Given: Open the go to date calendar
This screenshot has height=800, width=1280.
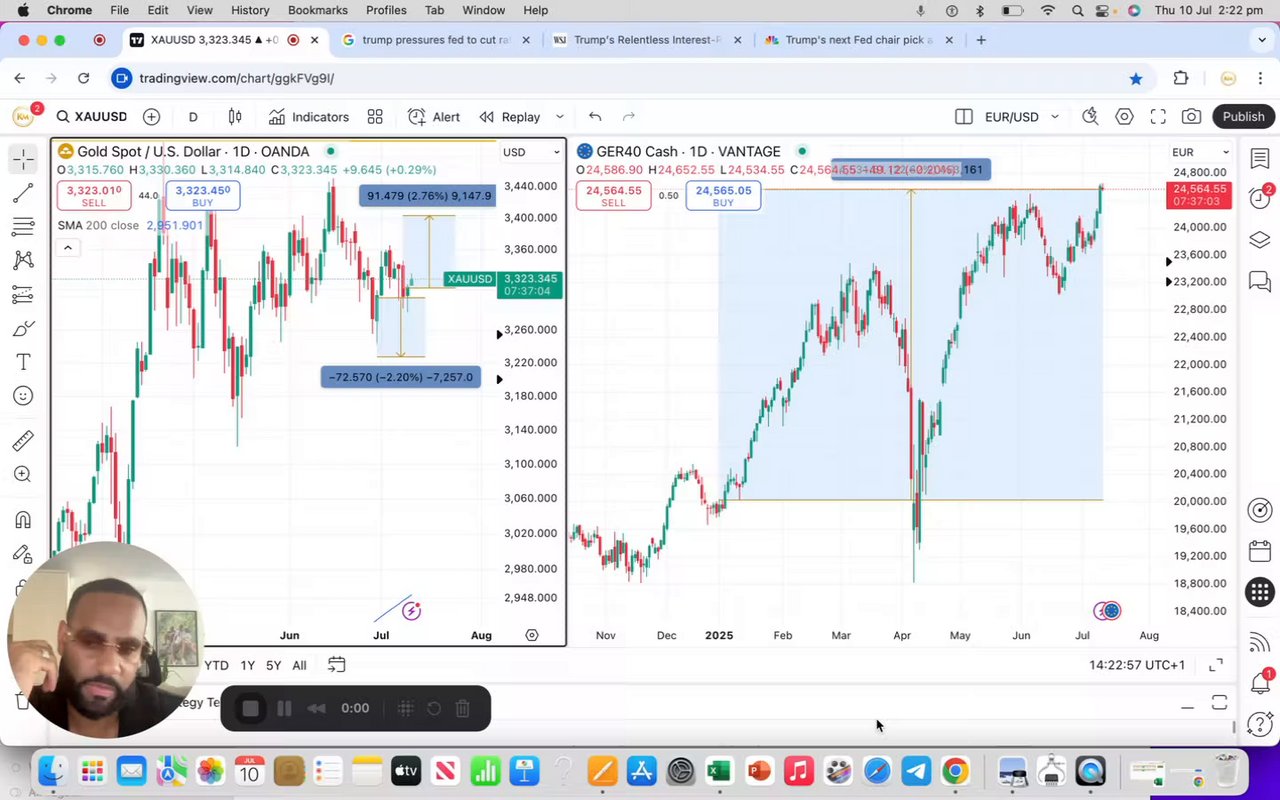Looking at the screenshot, I should click(x=337, y=665).
